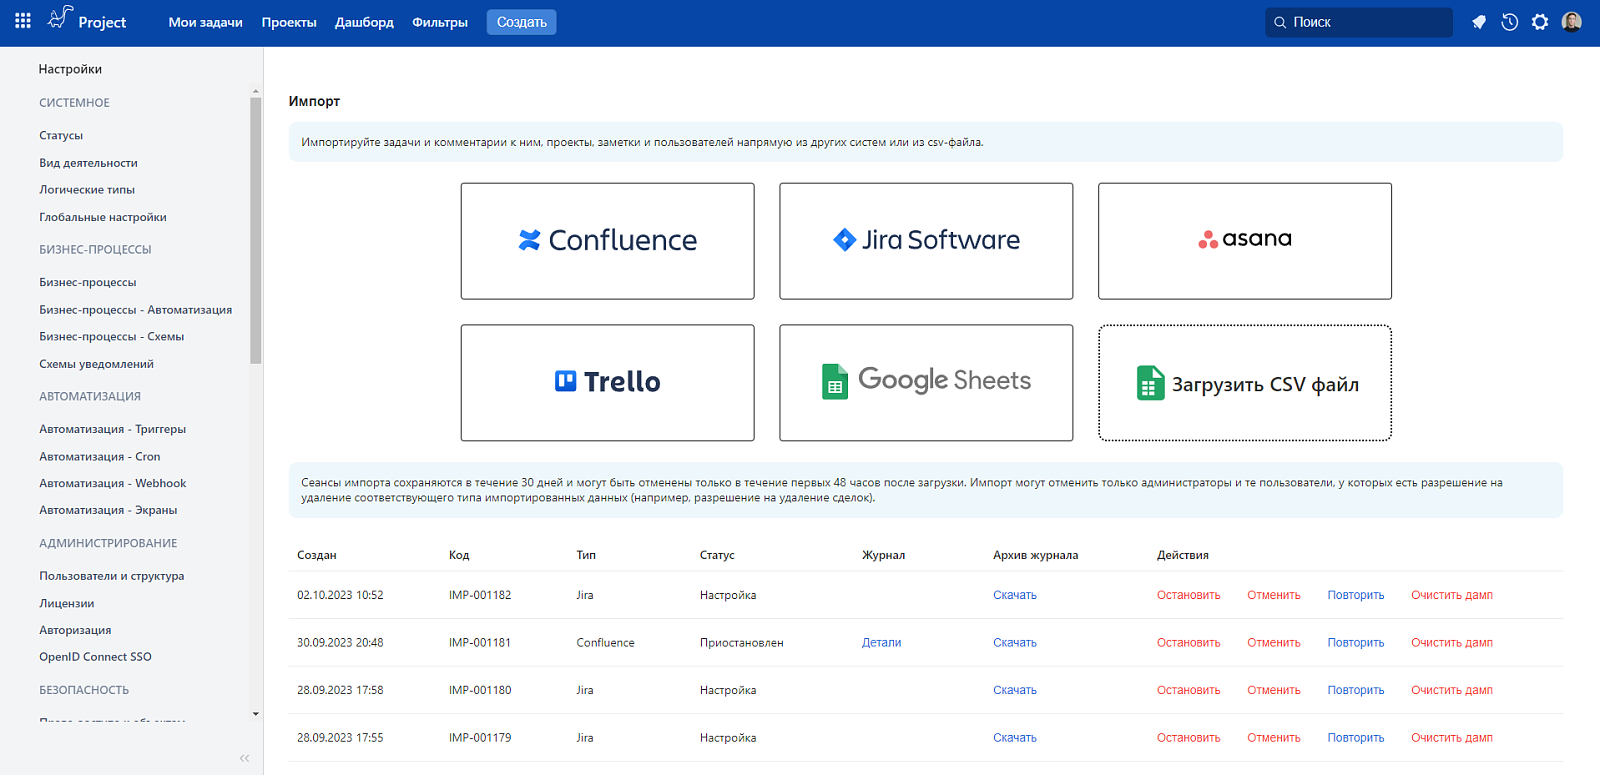The width and height of the screenshot is (1600, 775).
Task: Open the apps grid launcher icon
Action: tap(23, 21)
